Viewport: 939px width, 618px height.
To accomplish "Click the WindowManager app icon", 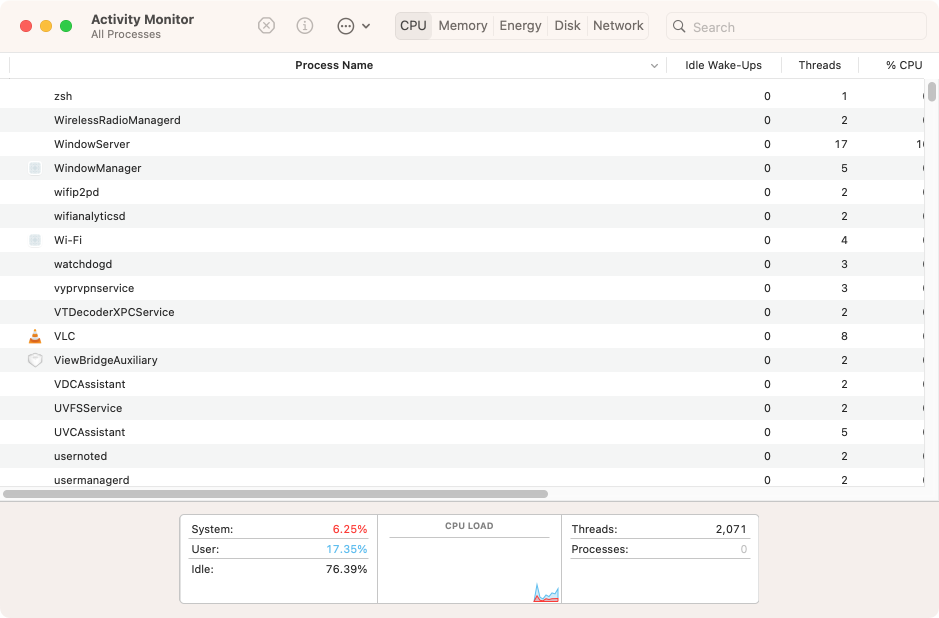I will pos(35,168).
